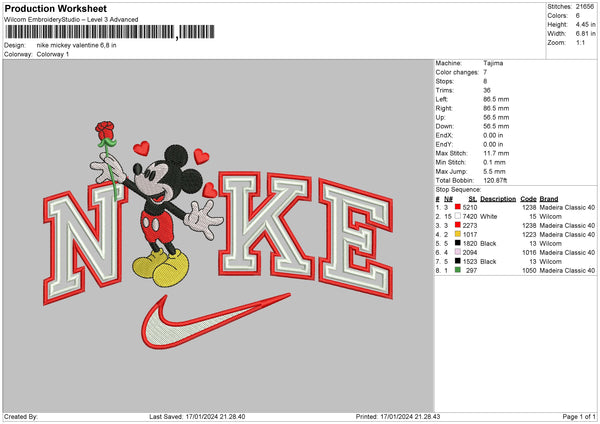Click the Right extent value 86.5 mm

[x=496, y=108]
